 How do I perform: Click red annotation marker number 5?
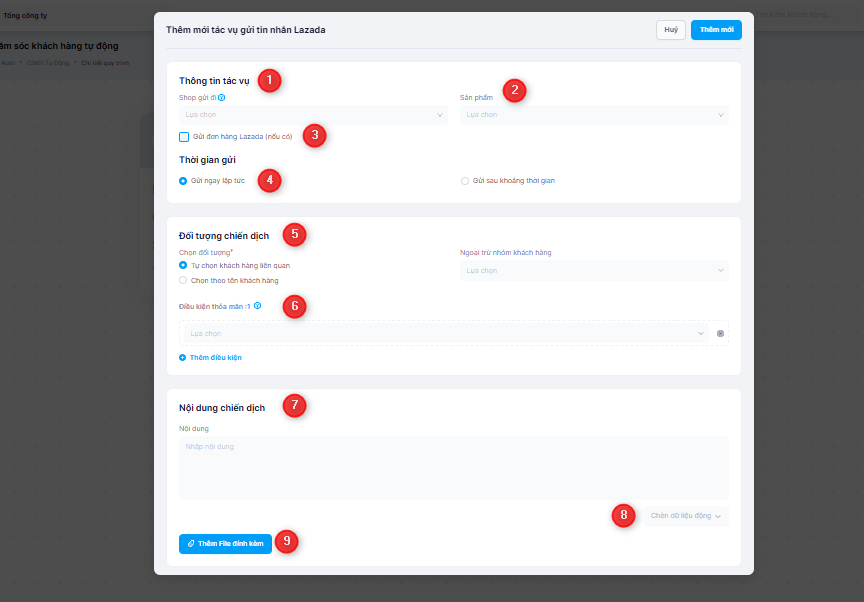tap(293, 234)
